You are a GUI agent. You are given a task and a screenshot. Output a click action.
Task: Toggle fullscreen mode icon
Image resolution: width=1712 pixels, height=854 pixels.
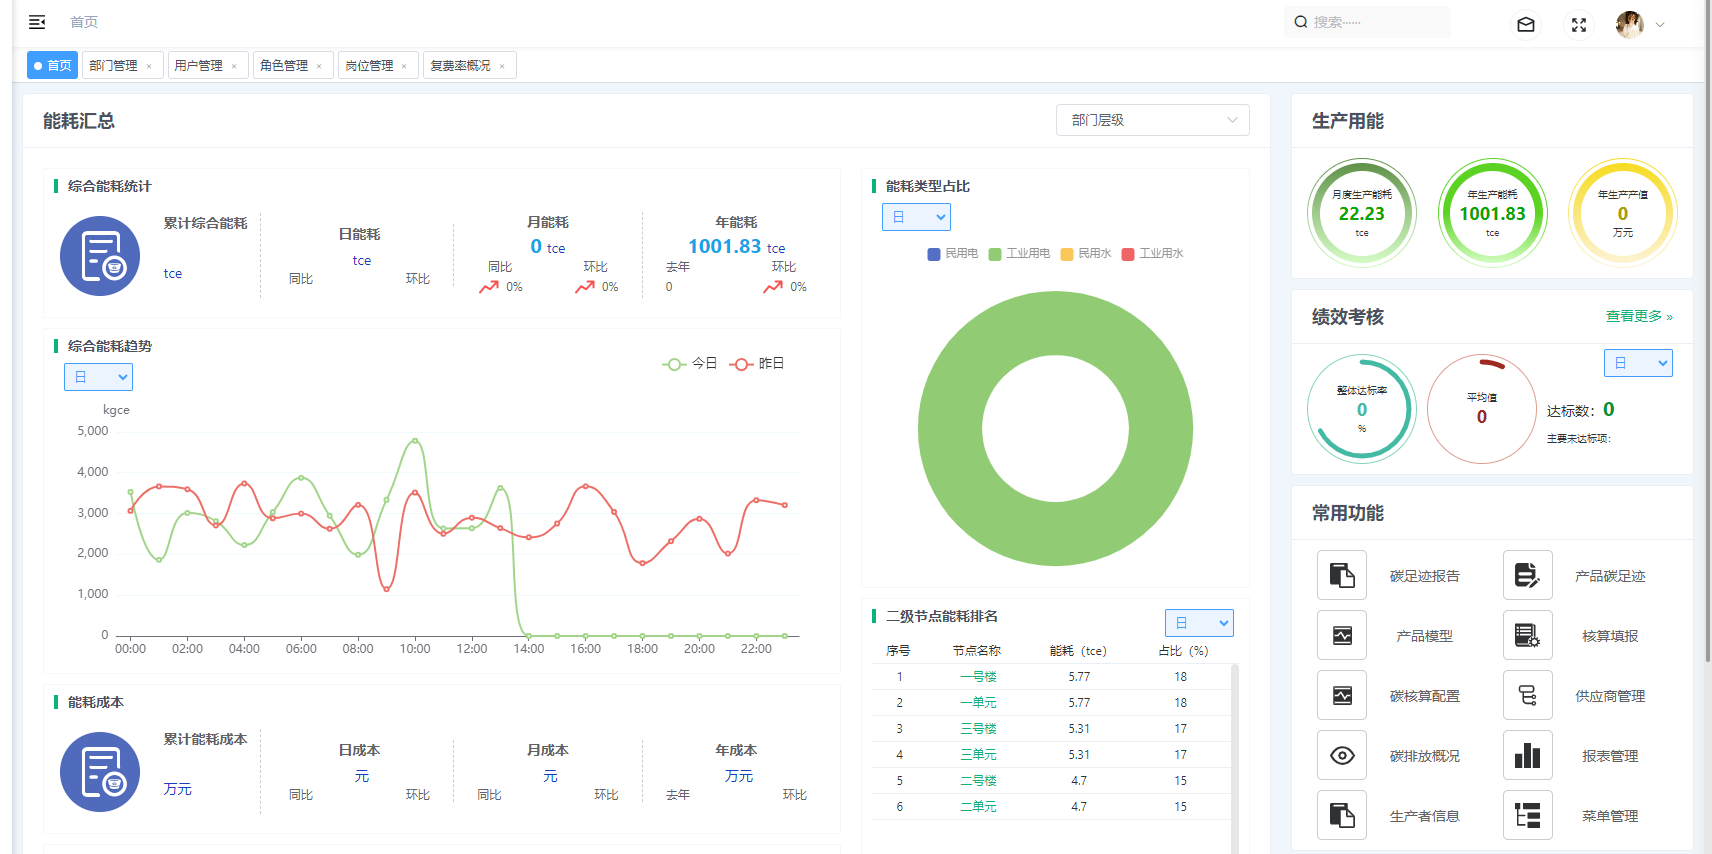pos(1579,25)
